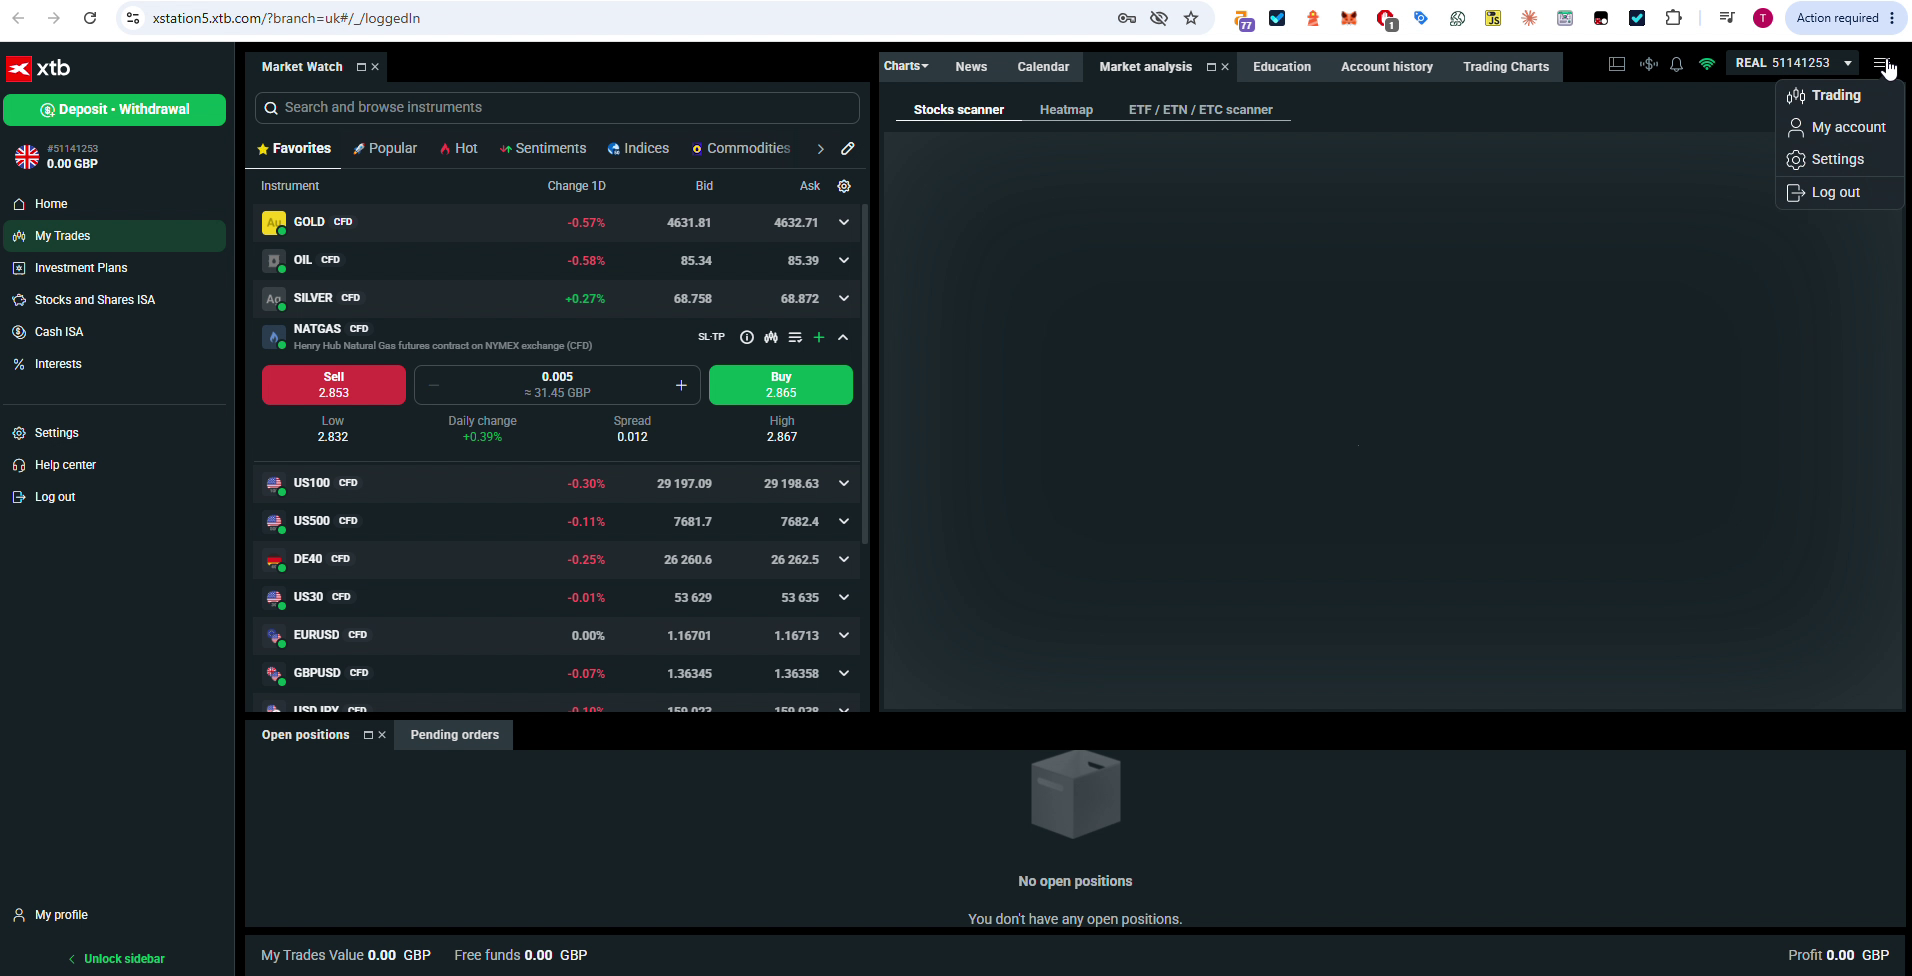The width and height of the screenshot is (1912, 976).
Task: Open the Pending orders tab
Action: click(x=454, y=735)
